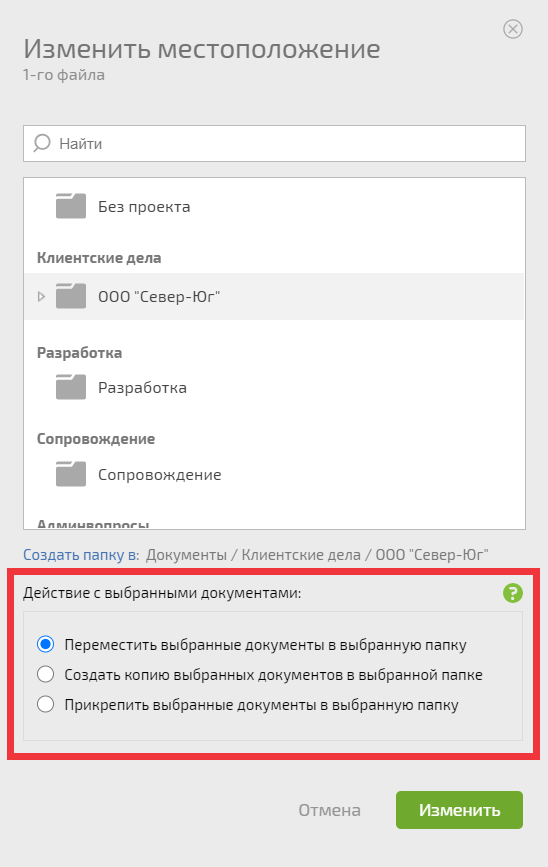
Task: Click the magnifier icon in search field
Action: tap(42, 143)
